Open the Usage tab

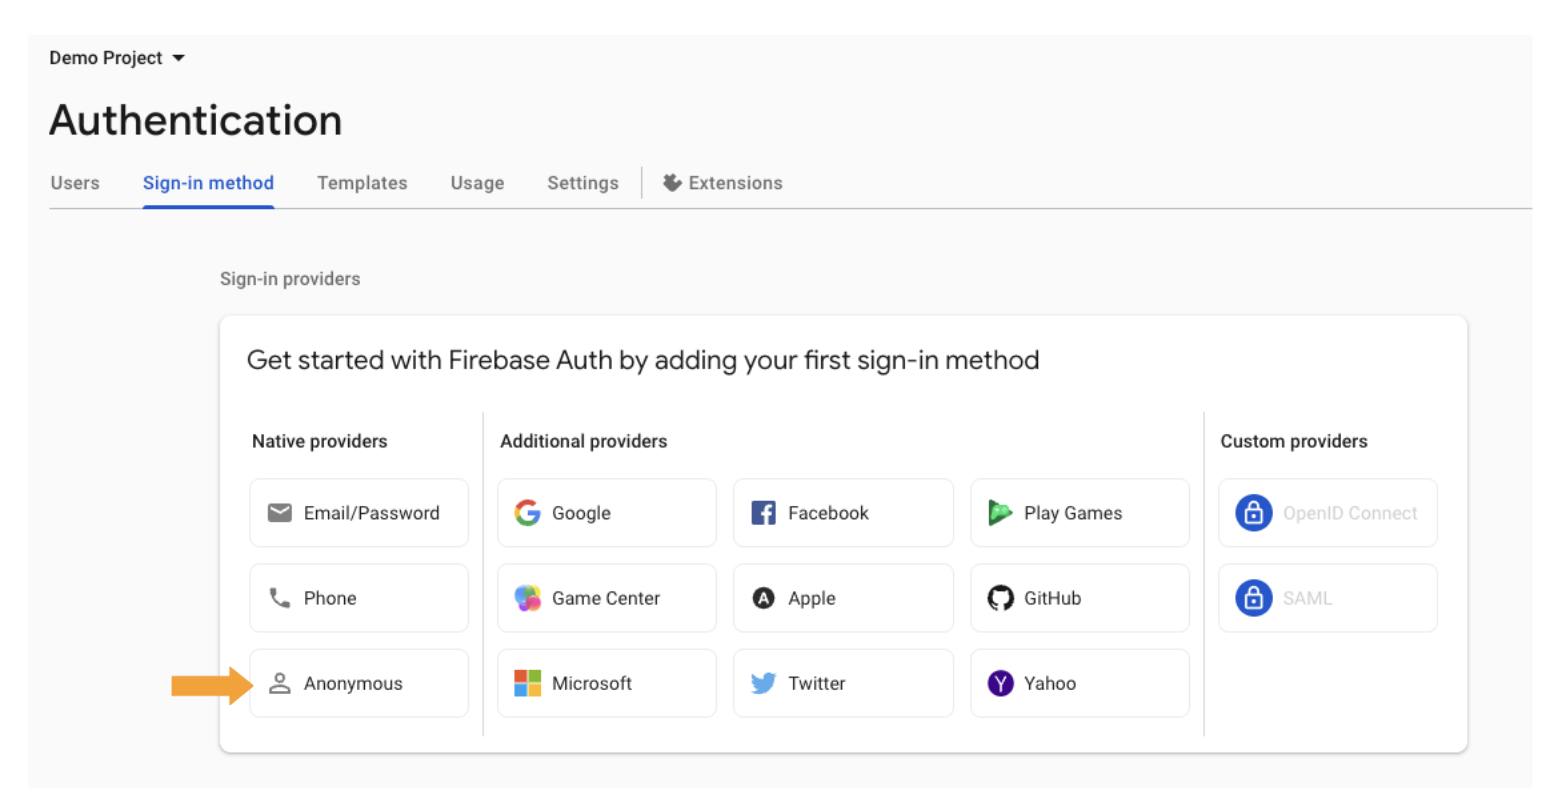[x=477, y=183]
